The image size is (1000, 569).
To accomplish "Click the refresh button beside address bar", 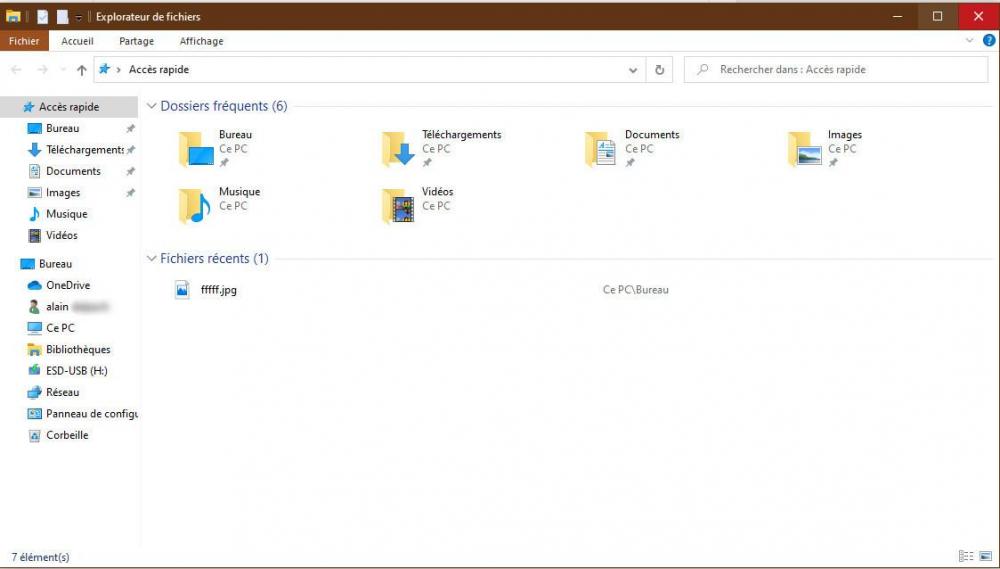I will pyautogui.click(x=660, y=70).
